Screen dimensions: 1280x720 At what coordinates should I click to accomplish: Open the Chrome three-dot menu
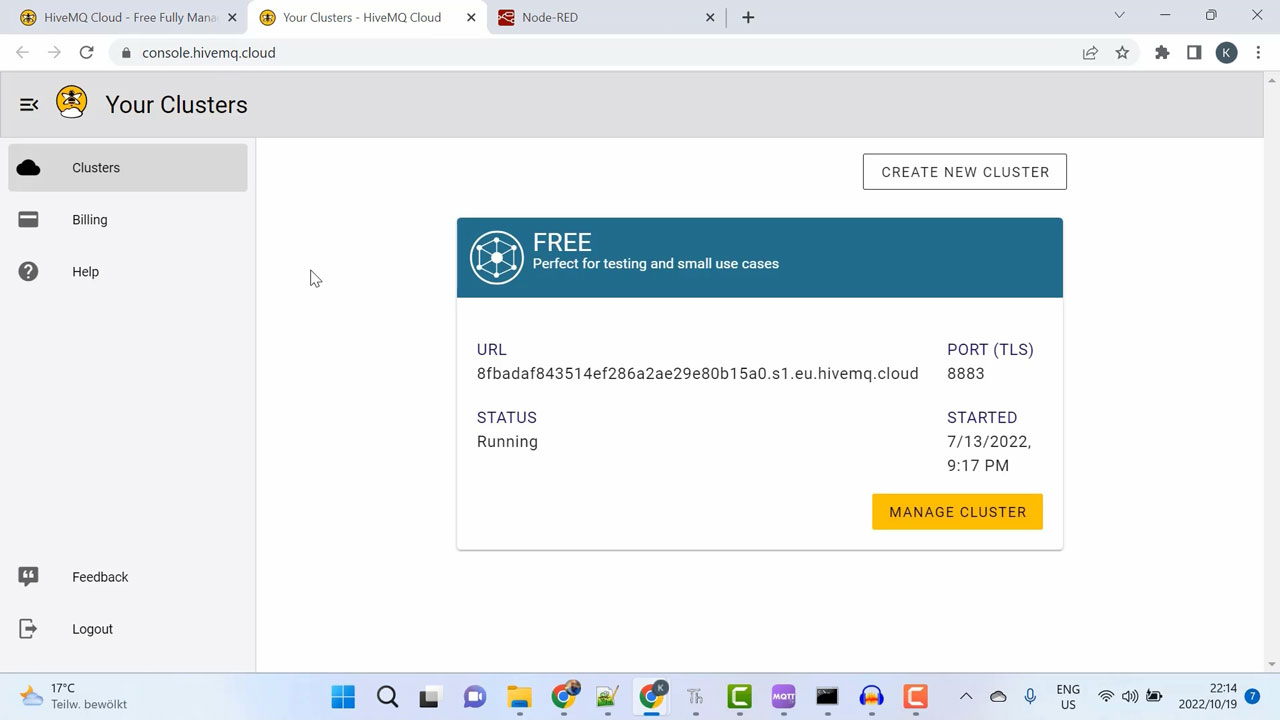1258,53
